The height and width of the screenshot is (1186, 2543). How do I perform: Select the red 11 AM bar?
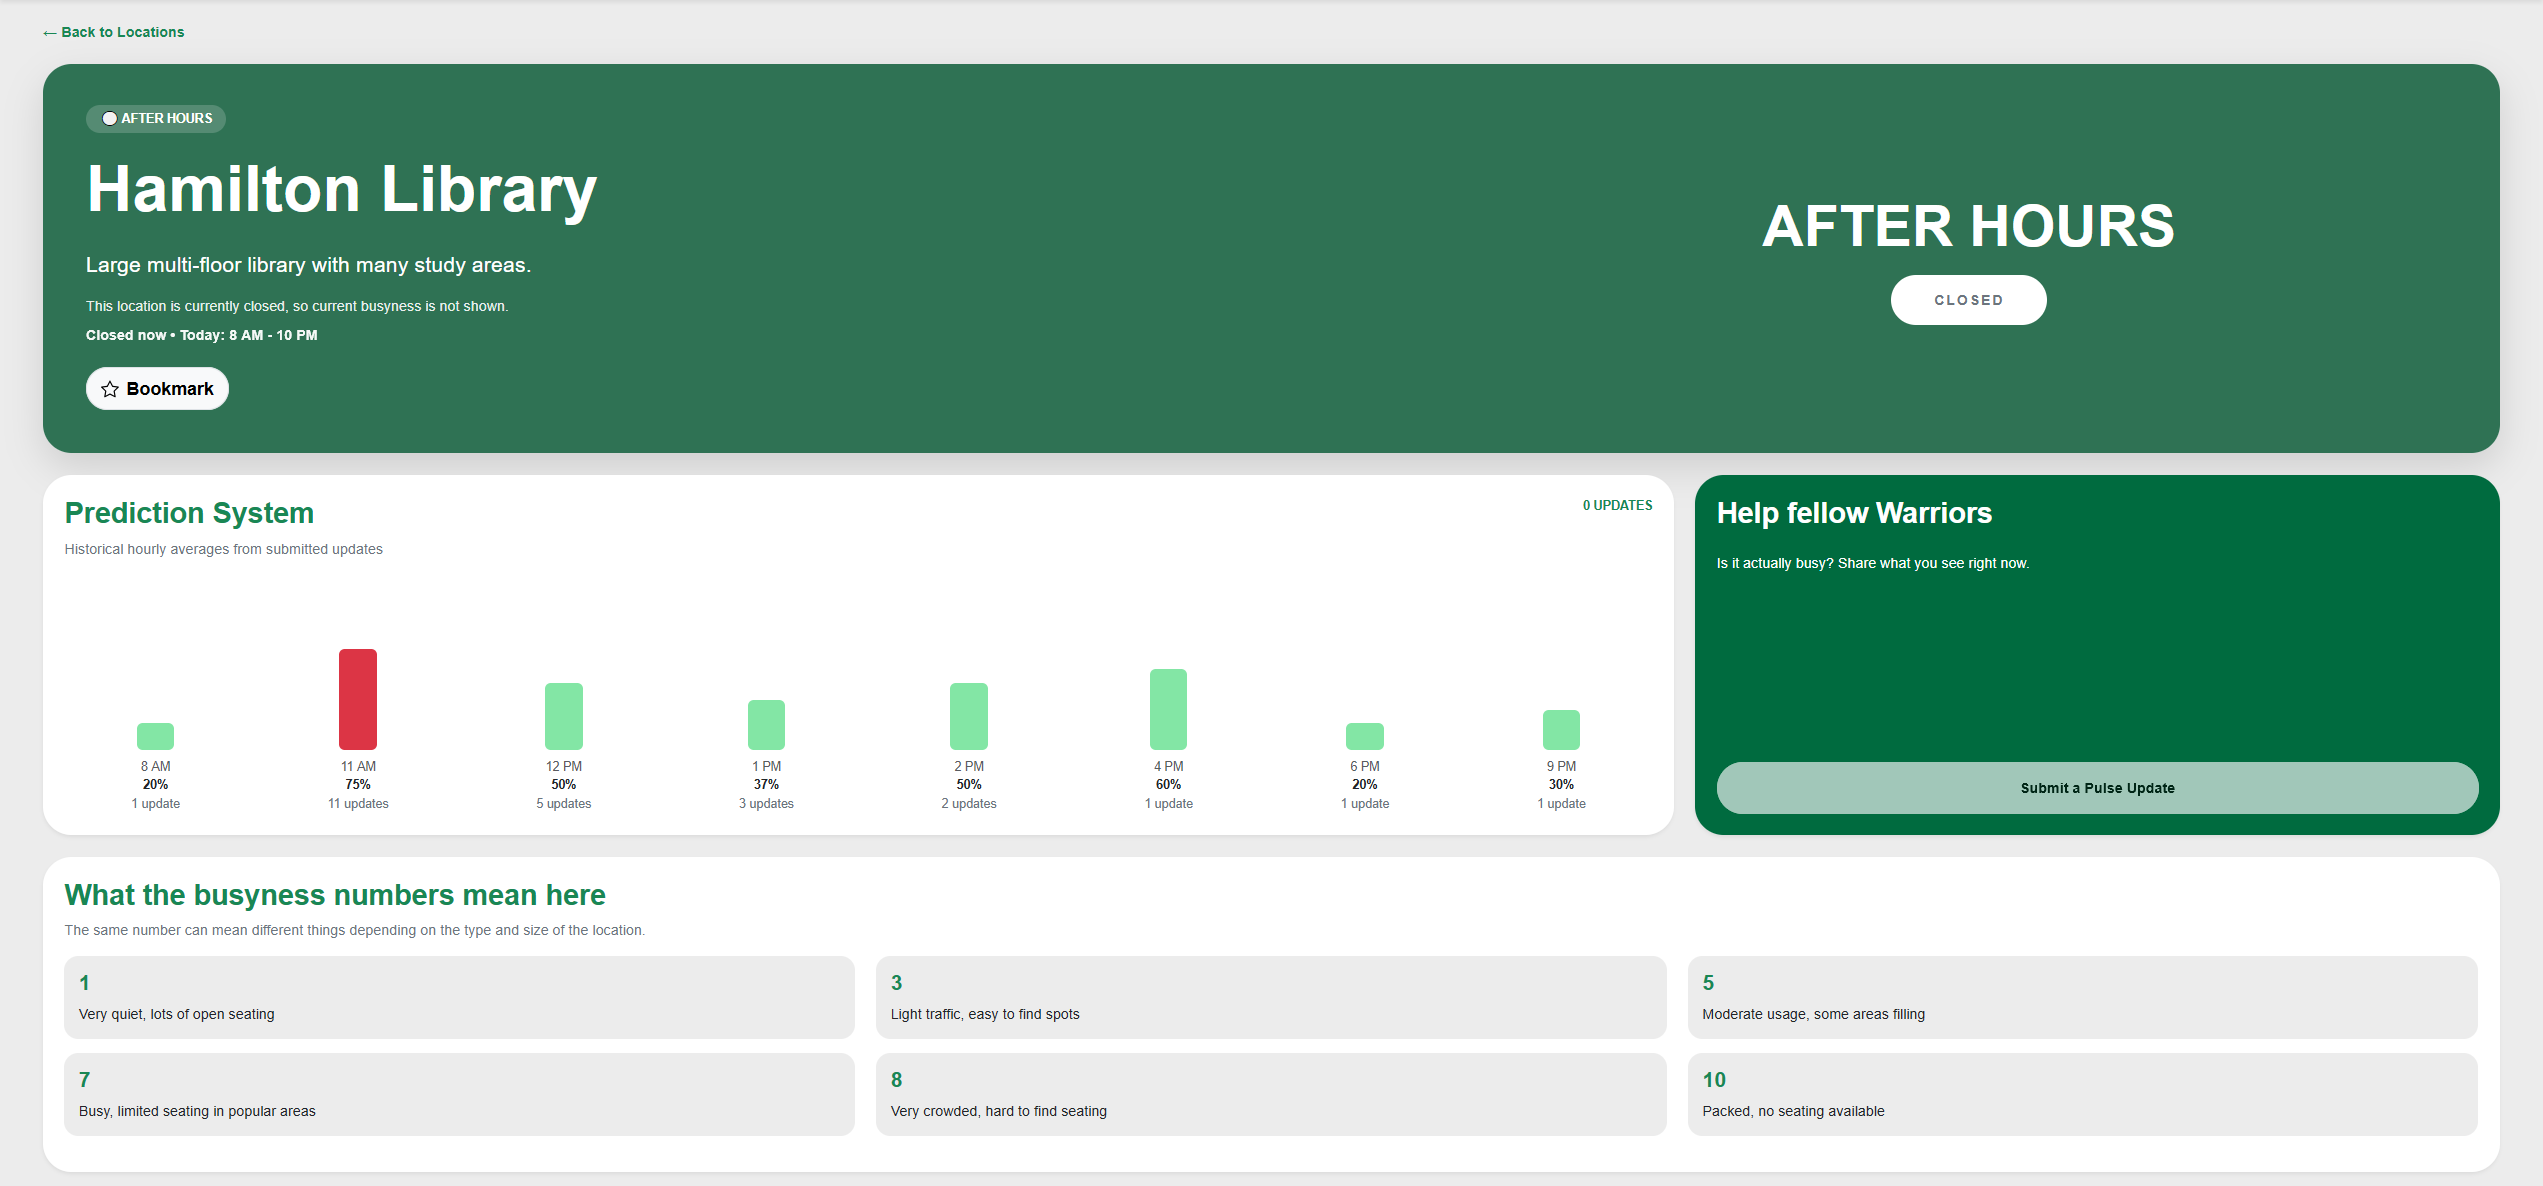pyautogui.click(x=358, y=699)
